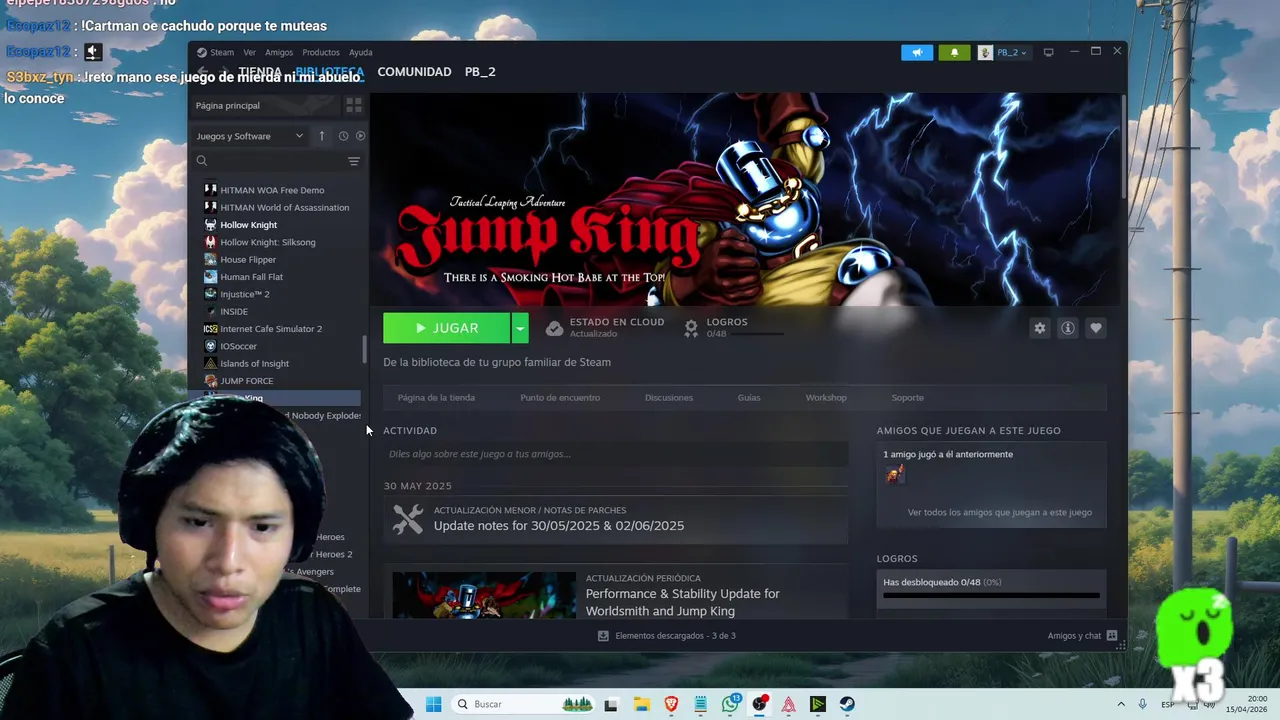Open the Soporte tab
Screen dimensions: 1280x720
[x=908, y=398]
